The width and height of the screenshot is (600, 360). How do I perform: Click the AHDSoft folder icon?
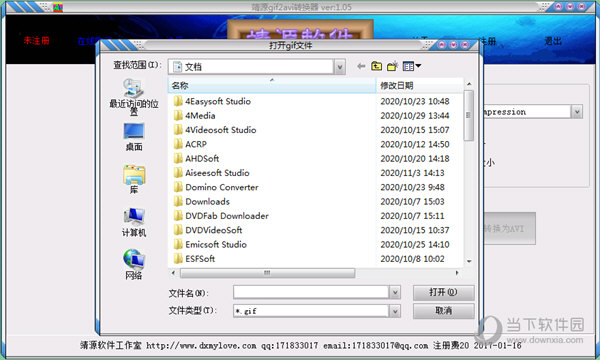[x=178, y=158]
